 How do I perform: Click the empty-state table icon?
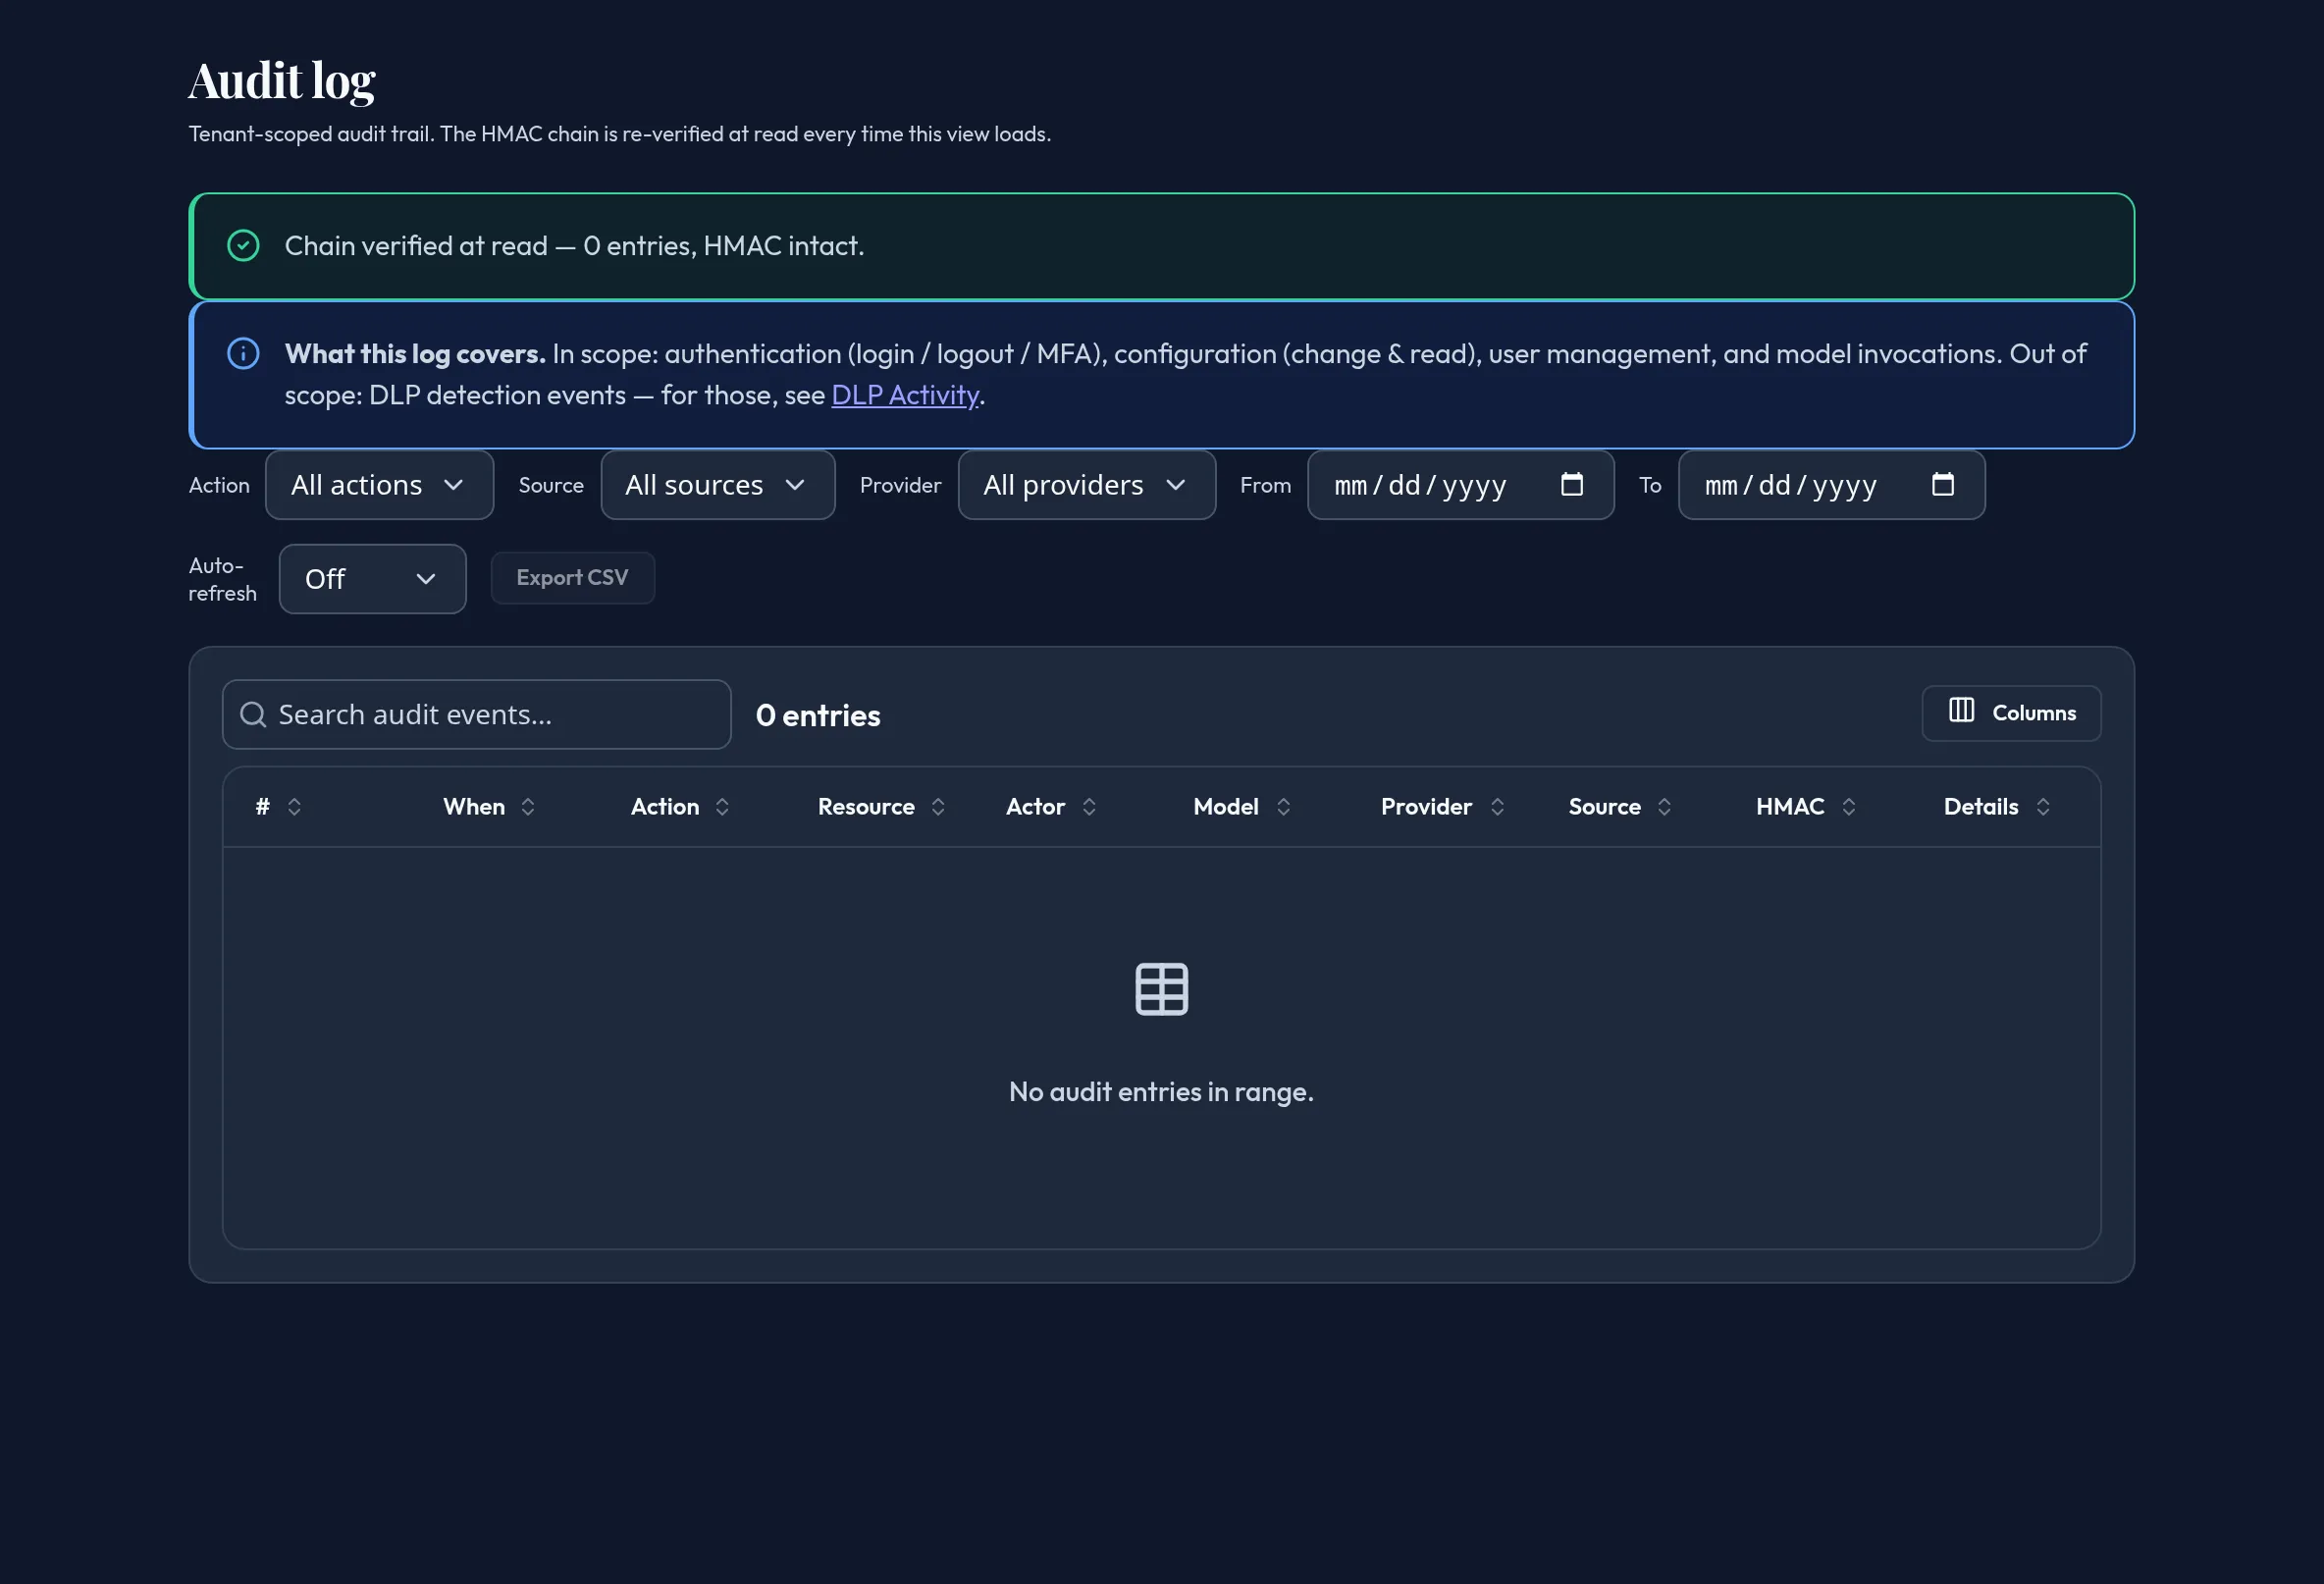click(x=1162, y=990)
